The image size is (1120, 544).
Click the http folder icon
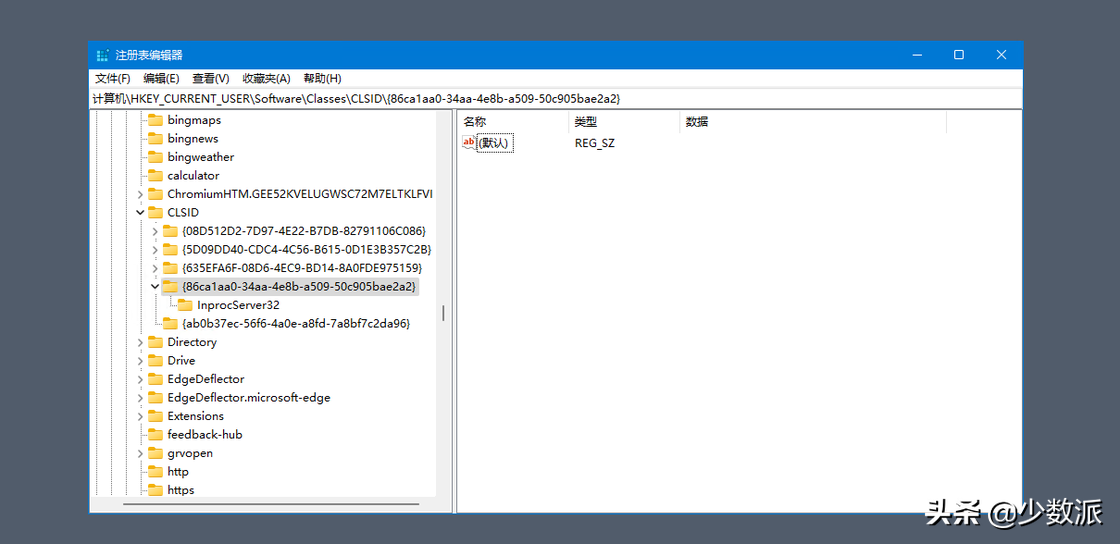click(x=155, y=472)
